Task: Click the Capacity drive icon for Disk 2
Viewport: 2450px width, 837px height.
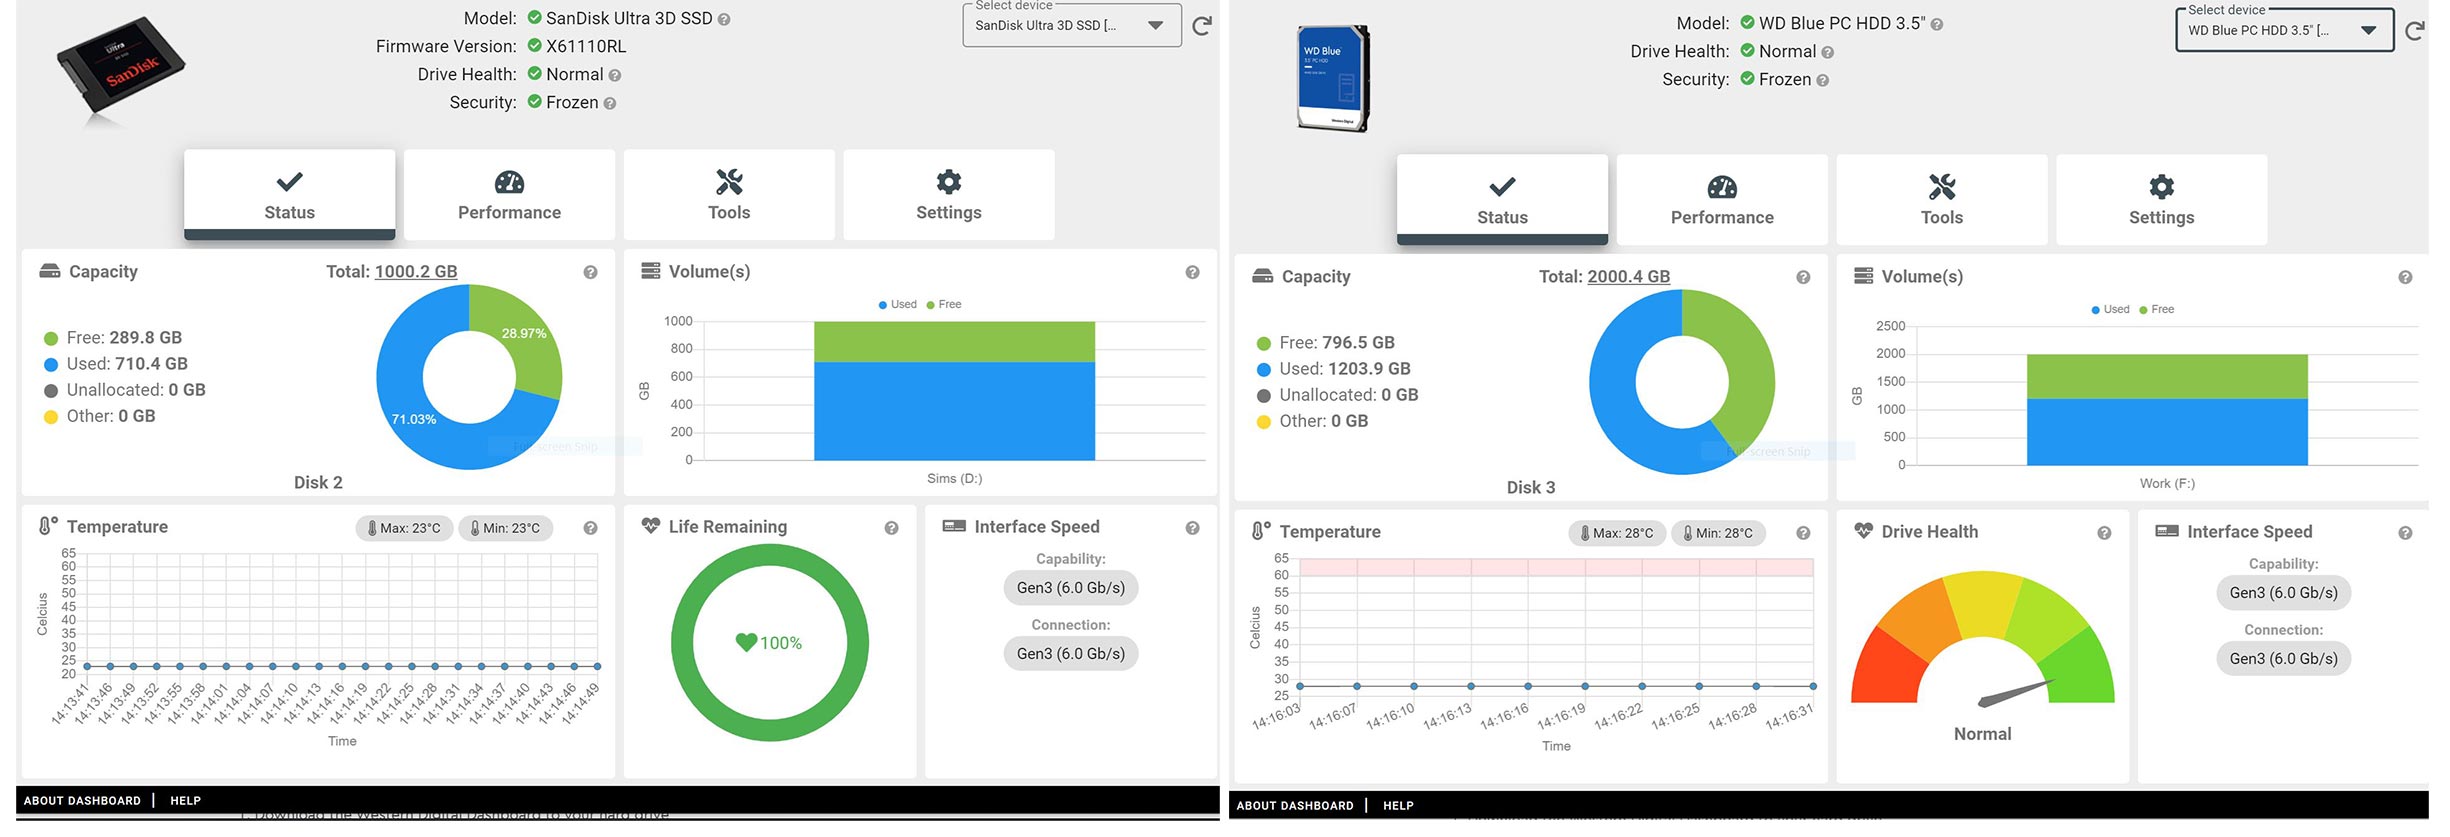Action: (x=49, y=271)
